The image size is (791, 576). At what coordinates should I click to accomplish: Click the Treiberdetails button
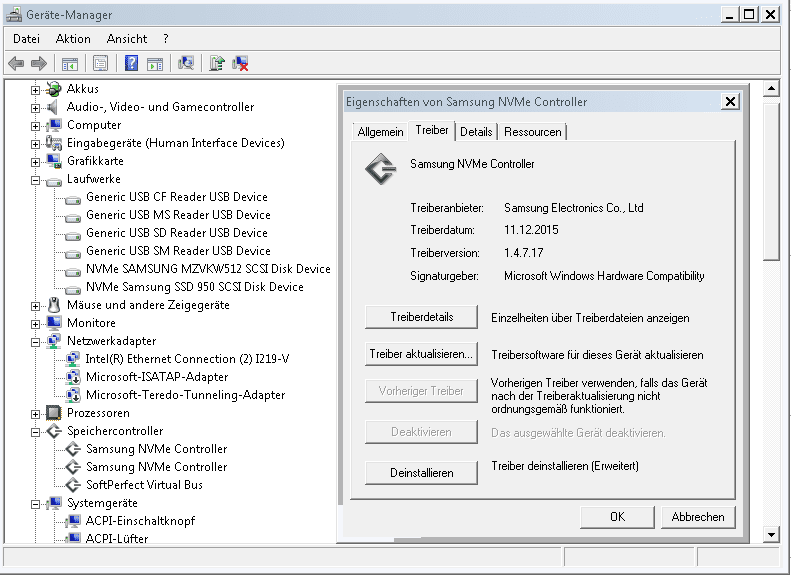[421, 317]
